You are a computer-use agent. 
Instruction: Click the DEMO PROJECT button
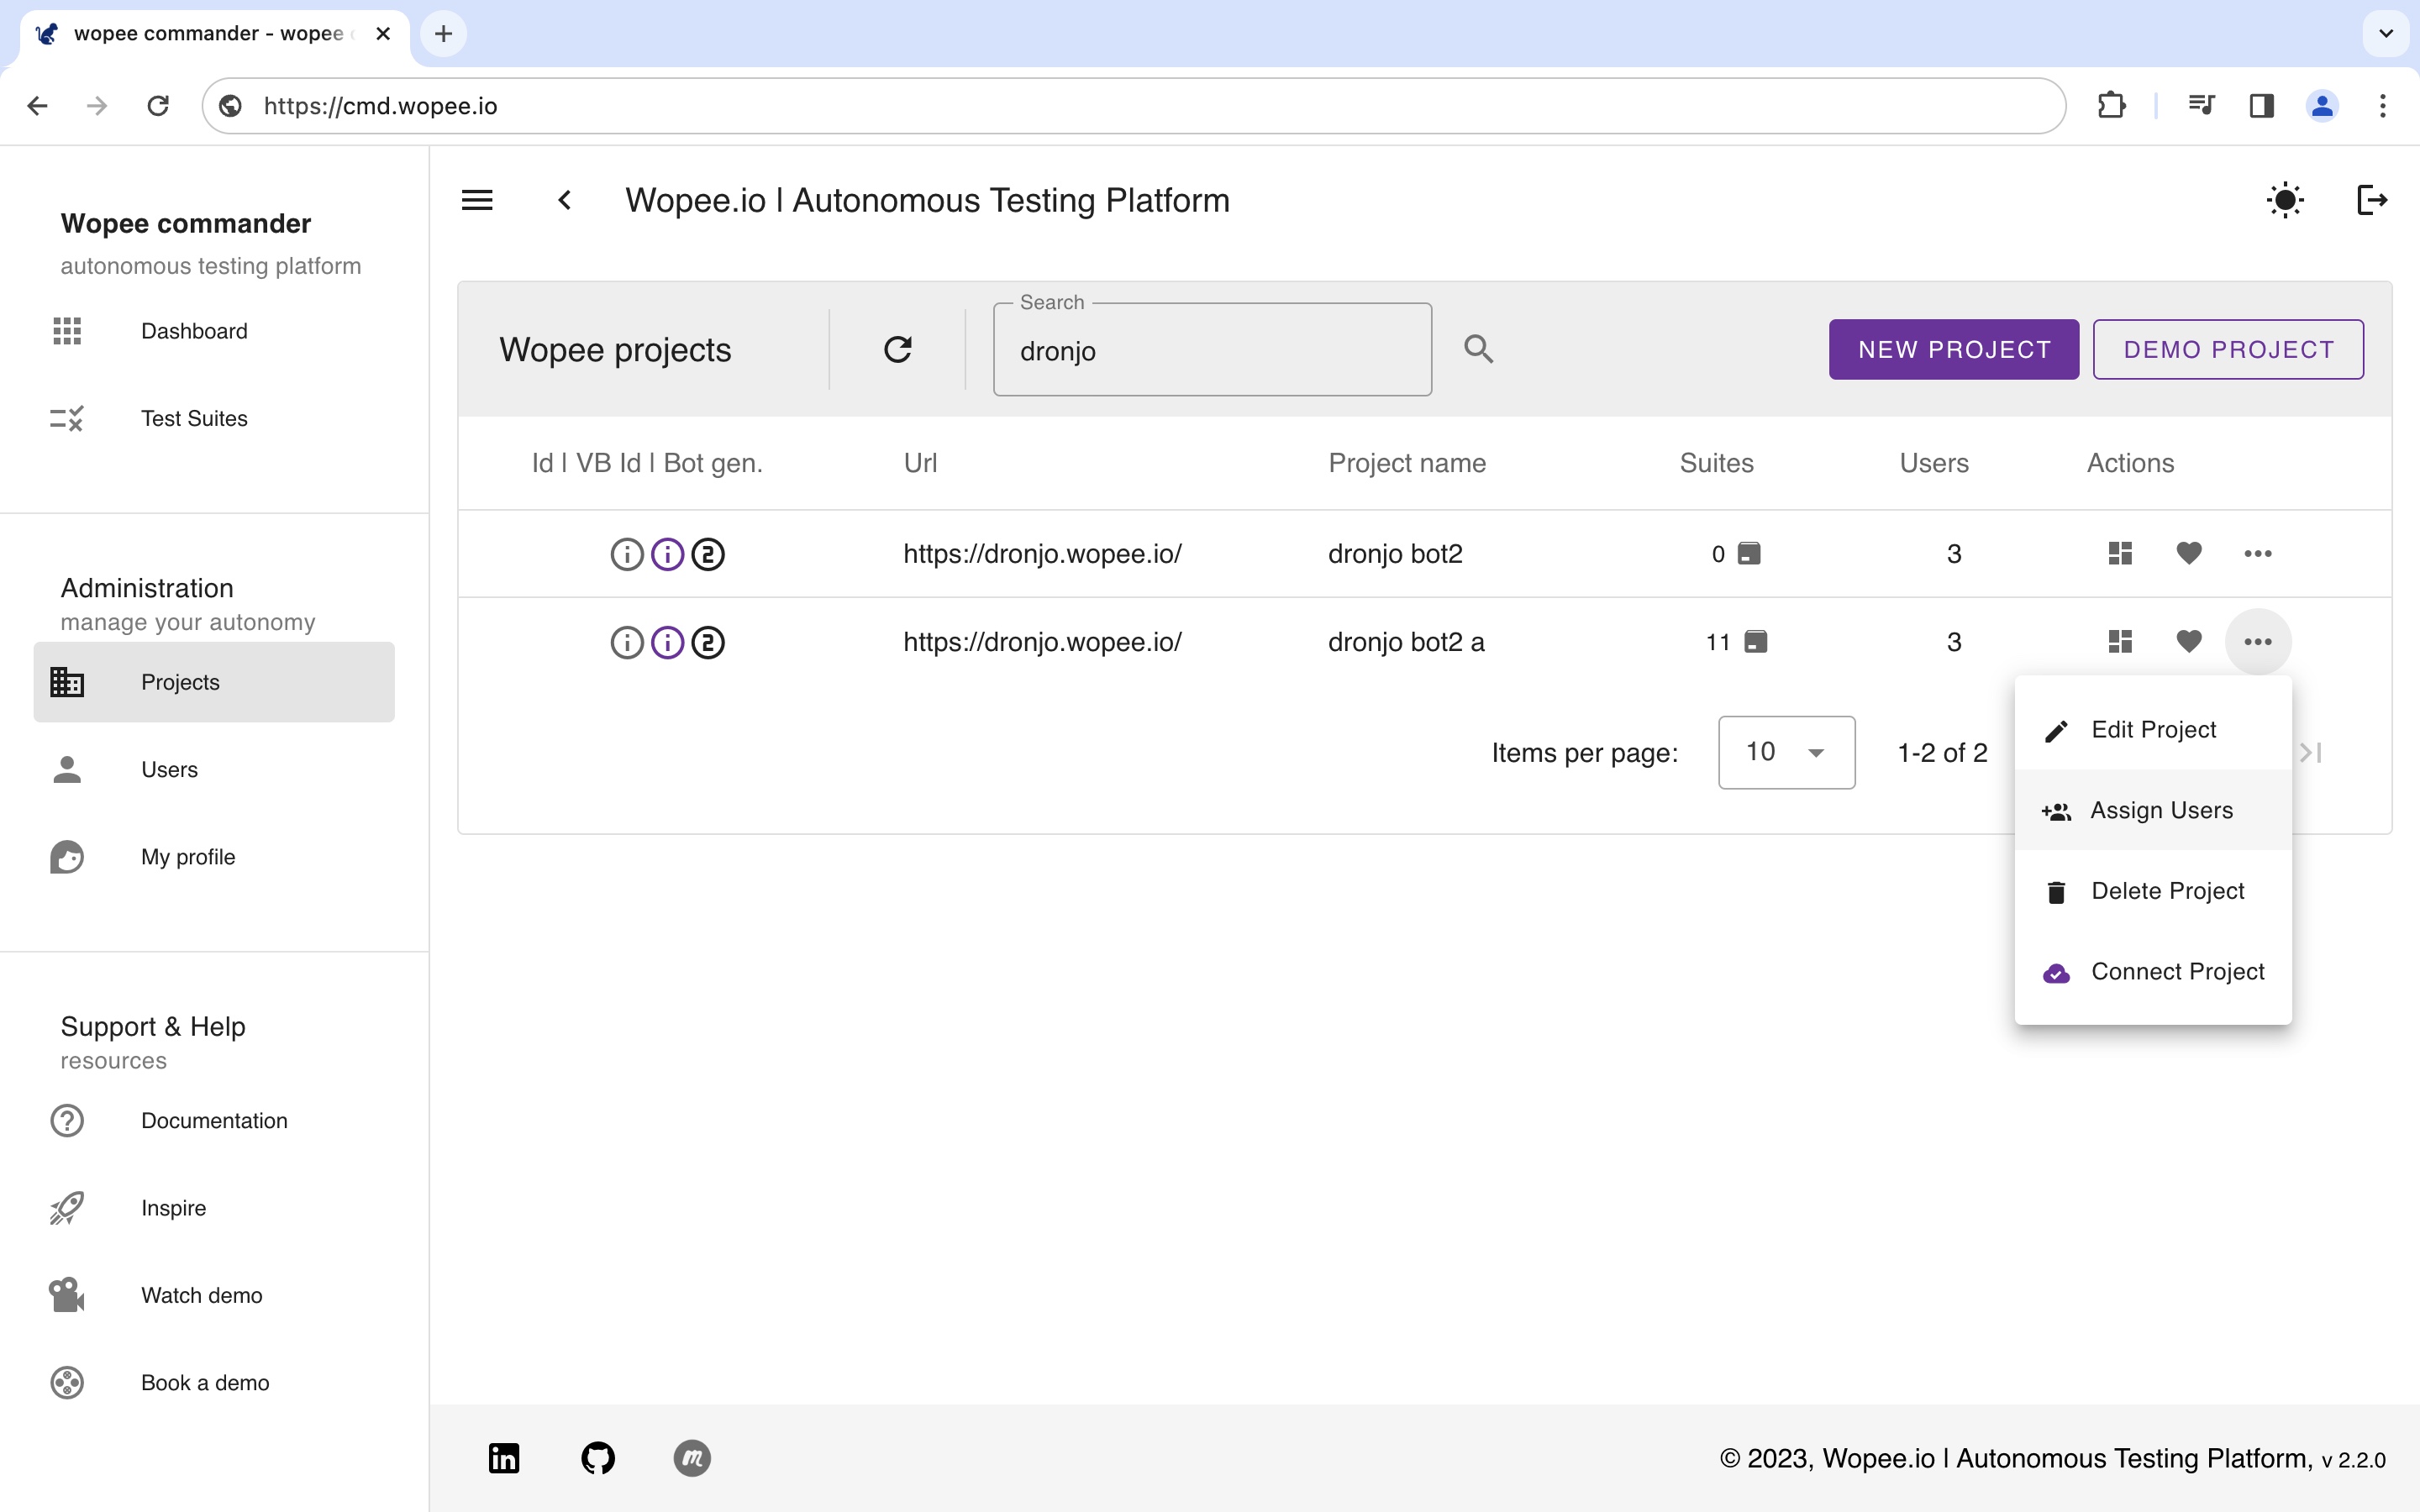coord(2228,349)
